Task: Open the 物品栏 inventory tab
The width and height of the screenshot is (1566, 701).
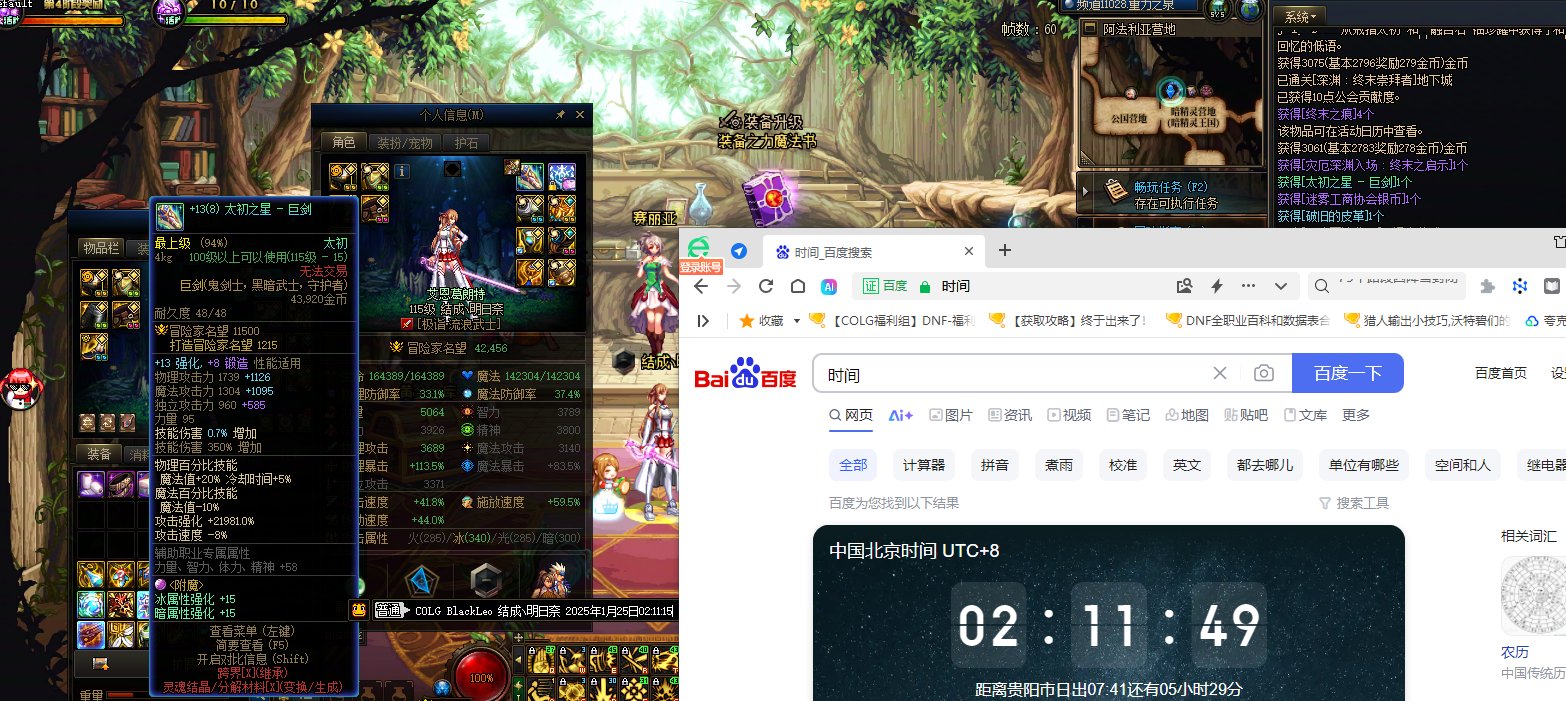Action: pos(102,247)
